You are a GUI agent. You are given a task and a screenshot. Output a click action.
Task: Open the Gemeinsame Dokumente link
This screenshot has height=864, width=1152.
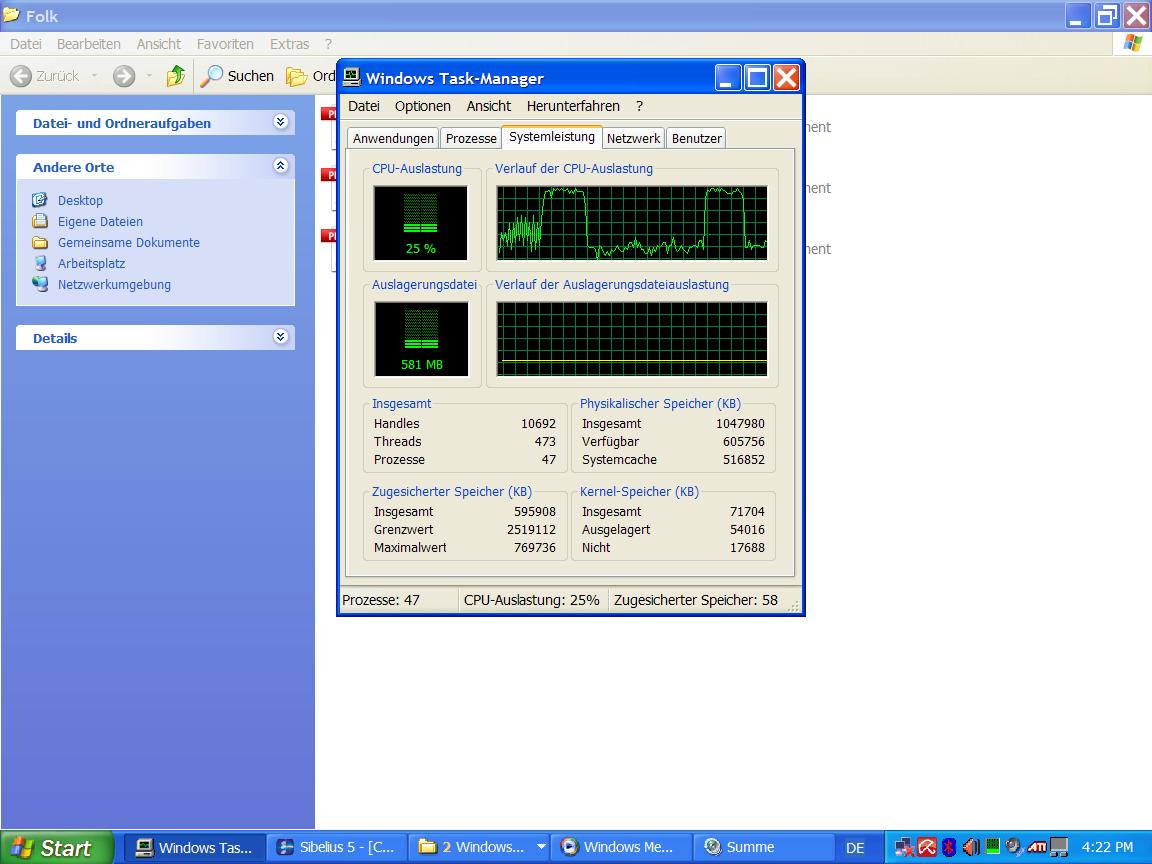129,242
